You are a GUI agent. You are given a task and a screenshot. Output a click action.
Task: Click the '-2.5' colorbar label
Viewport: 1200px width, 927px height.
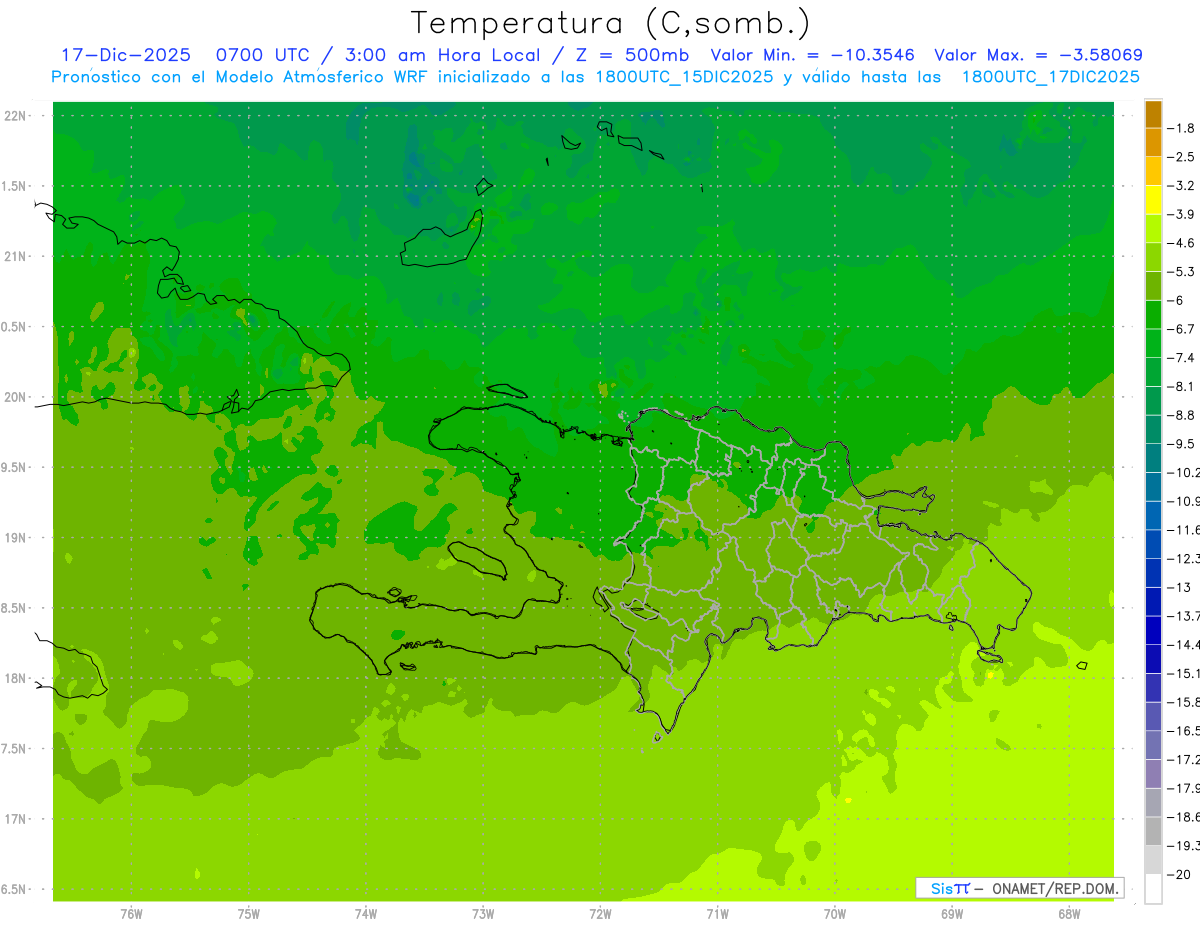tap(1181, 157)
